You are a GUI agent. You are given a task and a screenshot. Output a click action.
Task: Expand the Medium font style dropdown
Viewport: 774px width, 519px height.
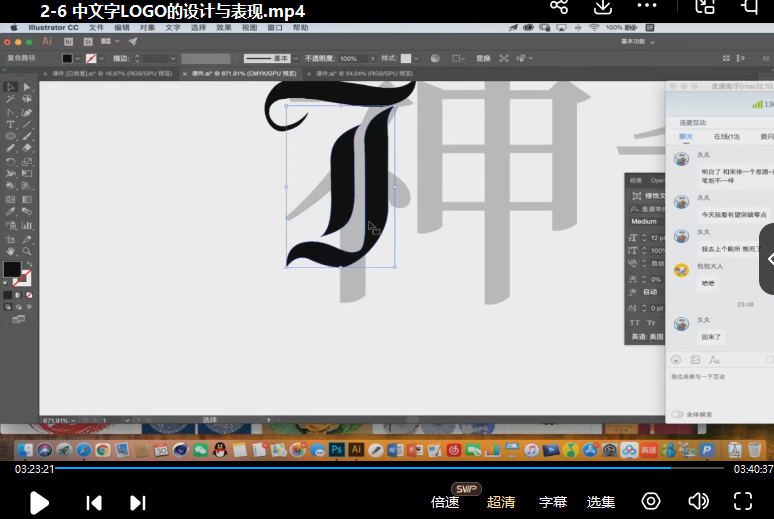(646, 221)
